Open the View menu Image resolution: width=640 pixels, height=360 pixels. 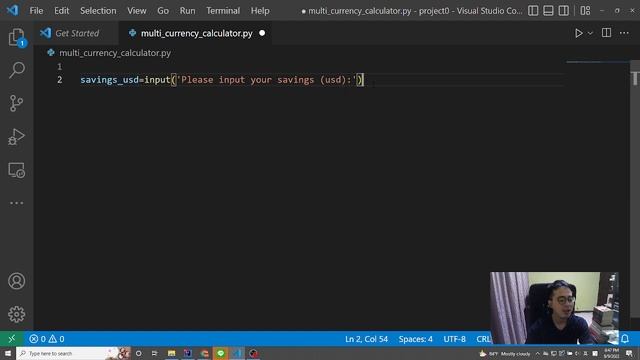[x=137, y=11]
